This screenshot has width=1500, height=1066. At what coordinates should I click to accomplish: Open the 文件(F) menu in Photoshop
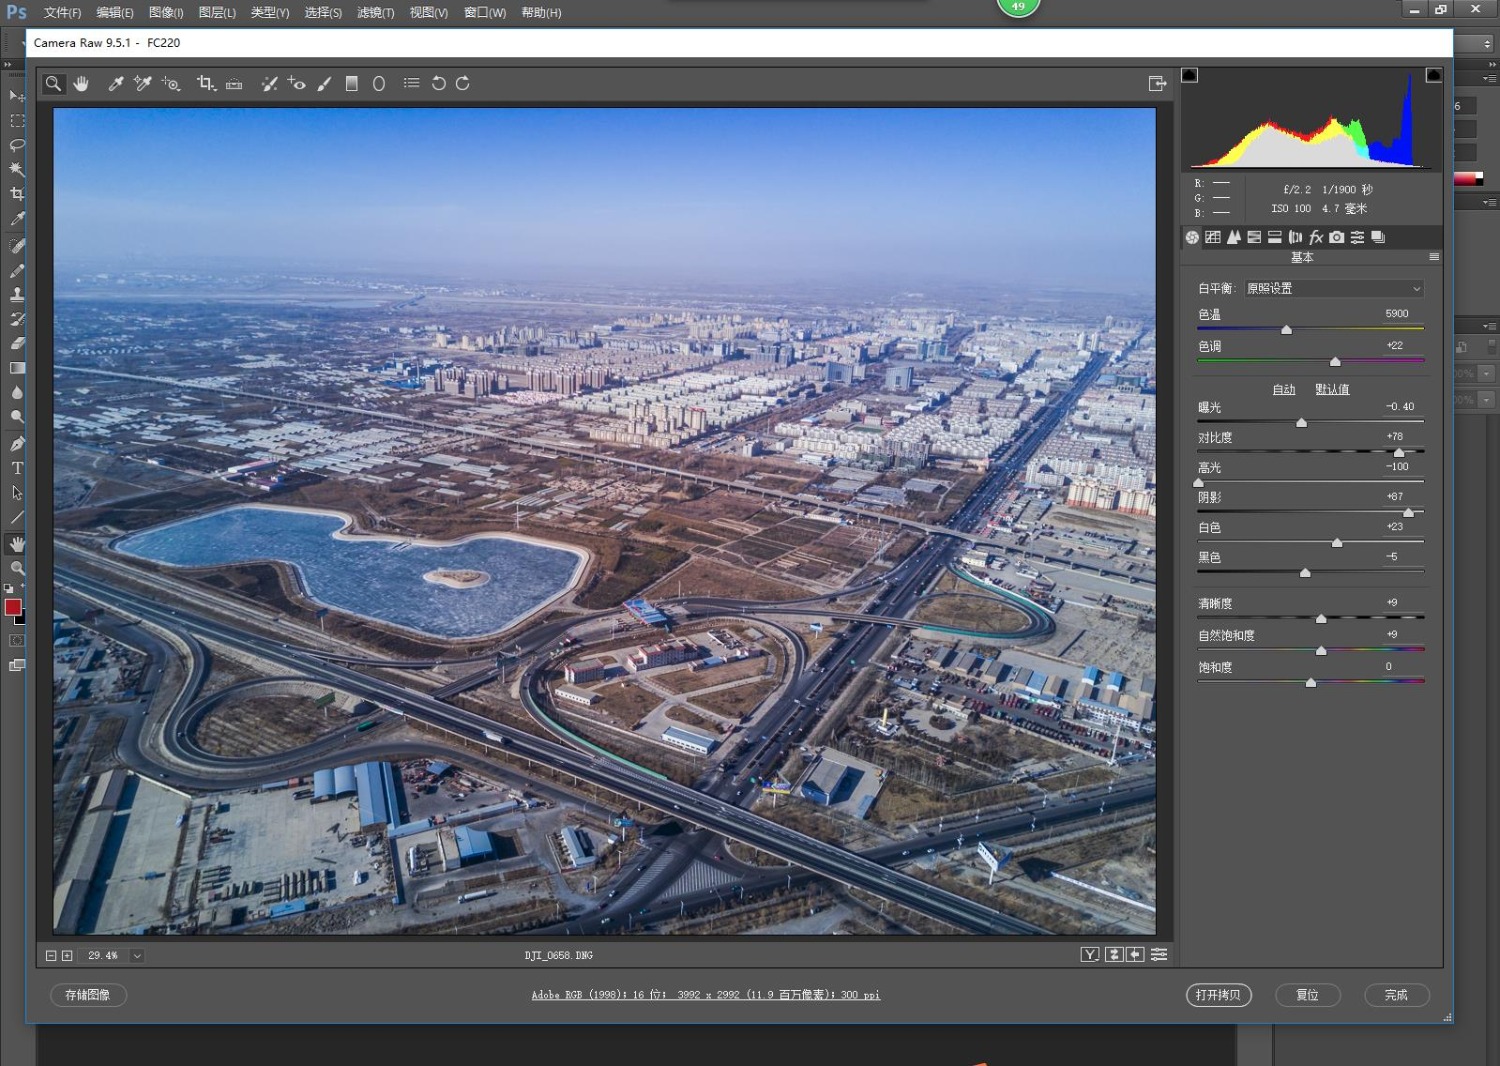pyautogui.click(x=62, y=13)
